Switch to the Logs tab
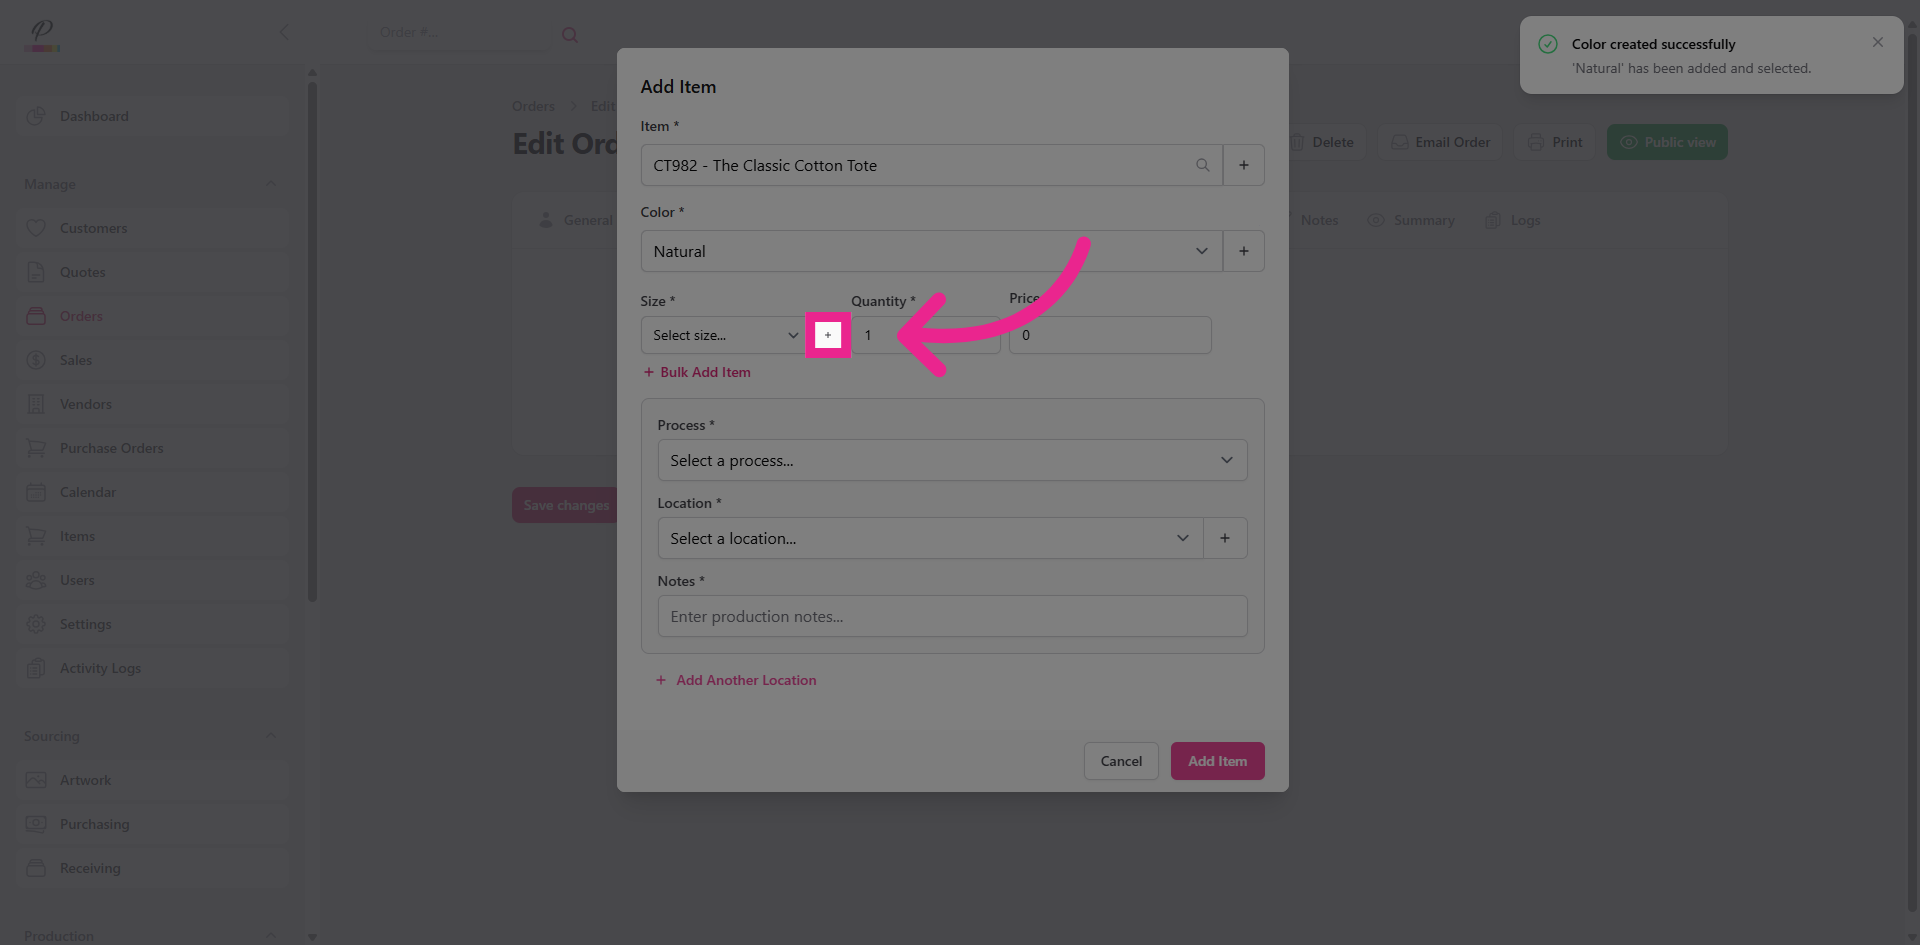 (1524, 220)
